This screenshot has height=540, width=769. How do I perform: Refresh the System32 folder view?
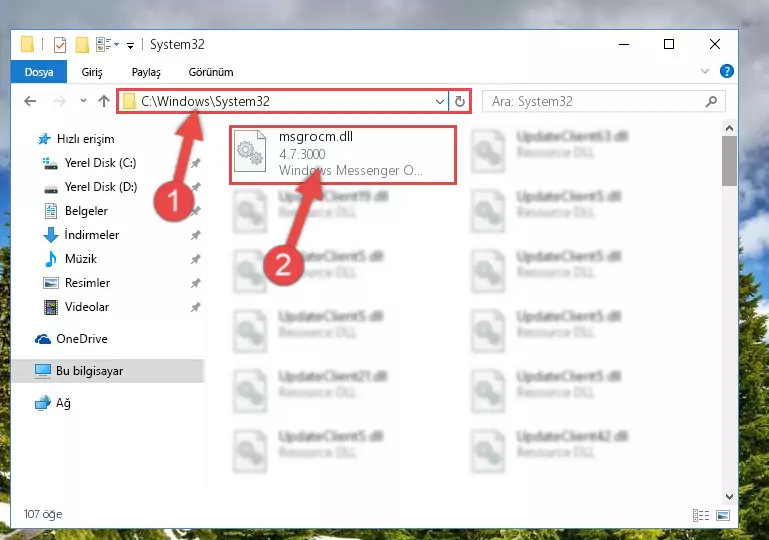[x=460, y=102]
